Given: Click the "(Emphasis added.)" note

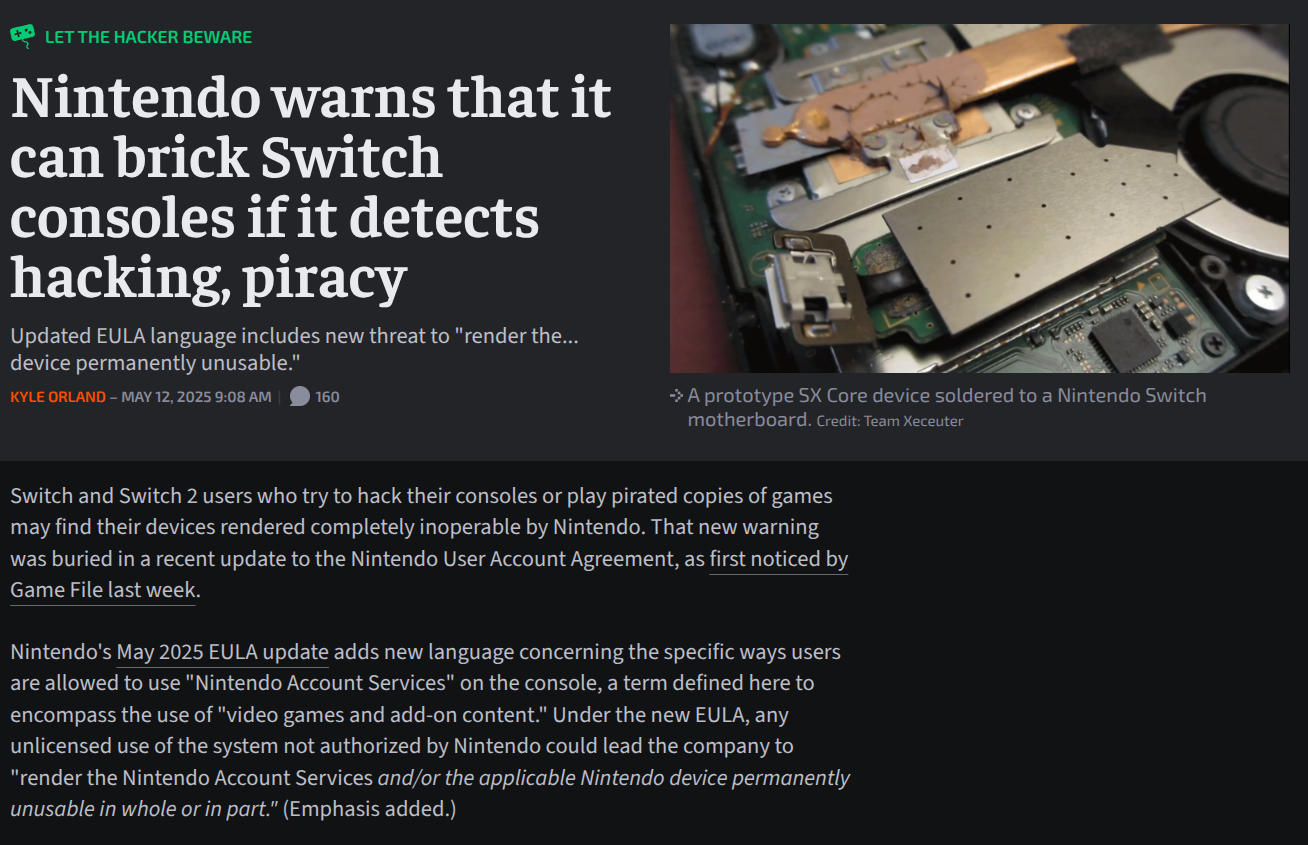Looking at the screenshot, I should click(370, 809).
